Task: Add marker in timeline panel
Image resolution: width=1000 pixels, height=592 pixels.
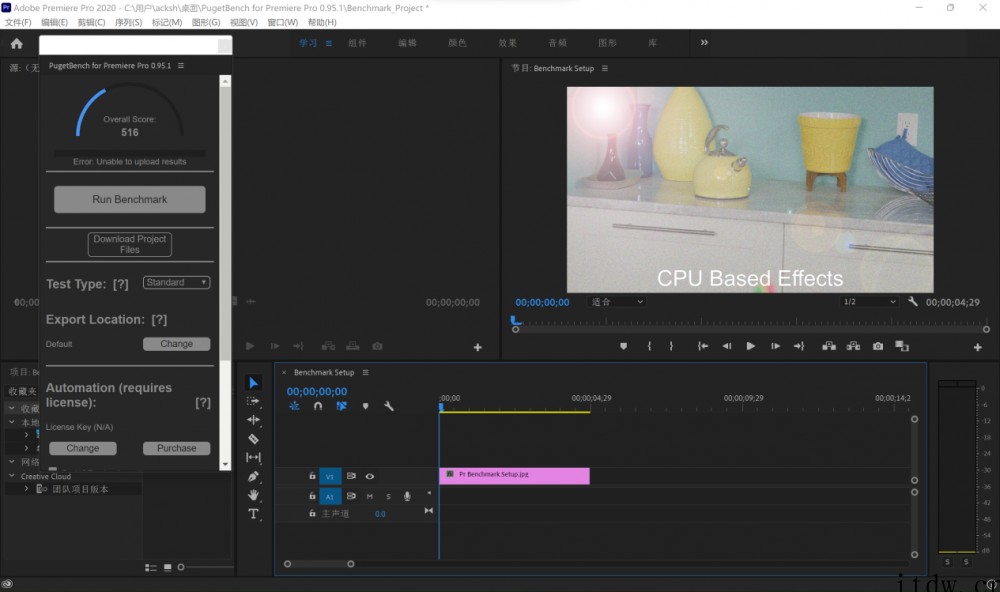Action: point(365,406)
